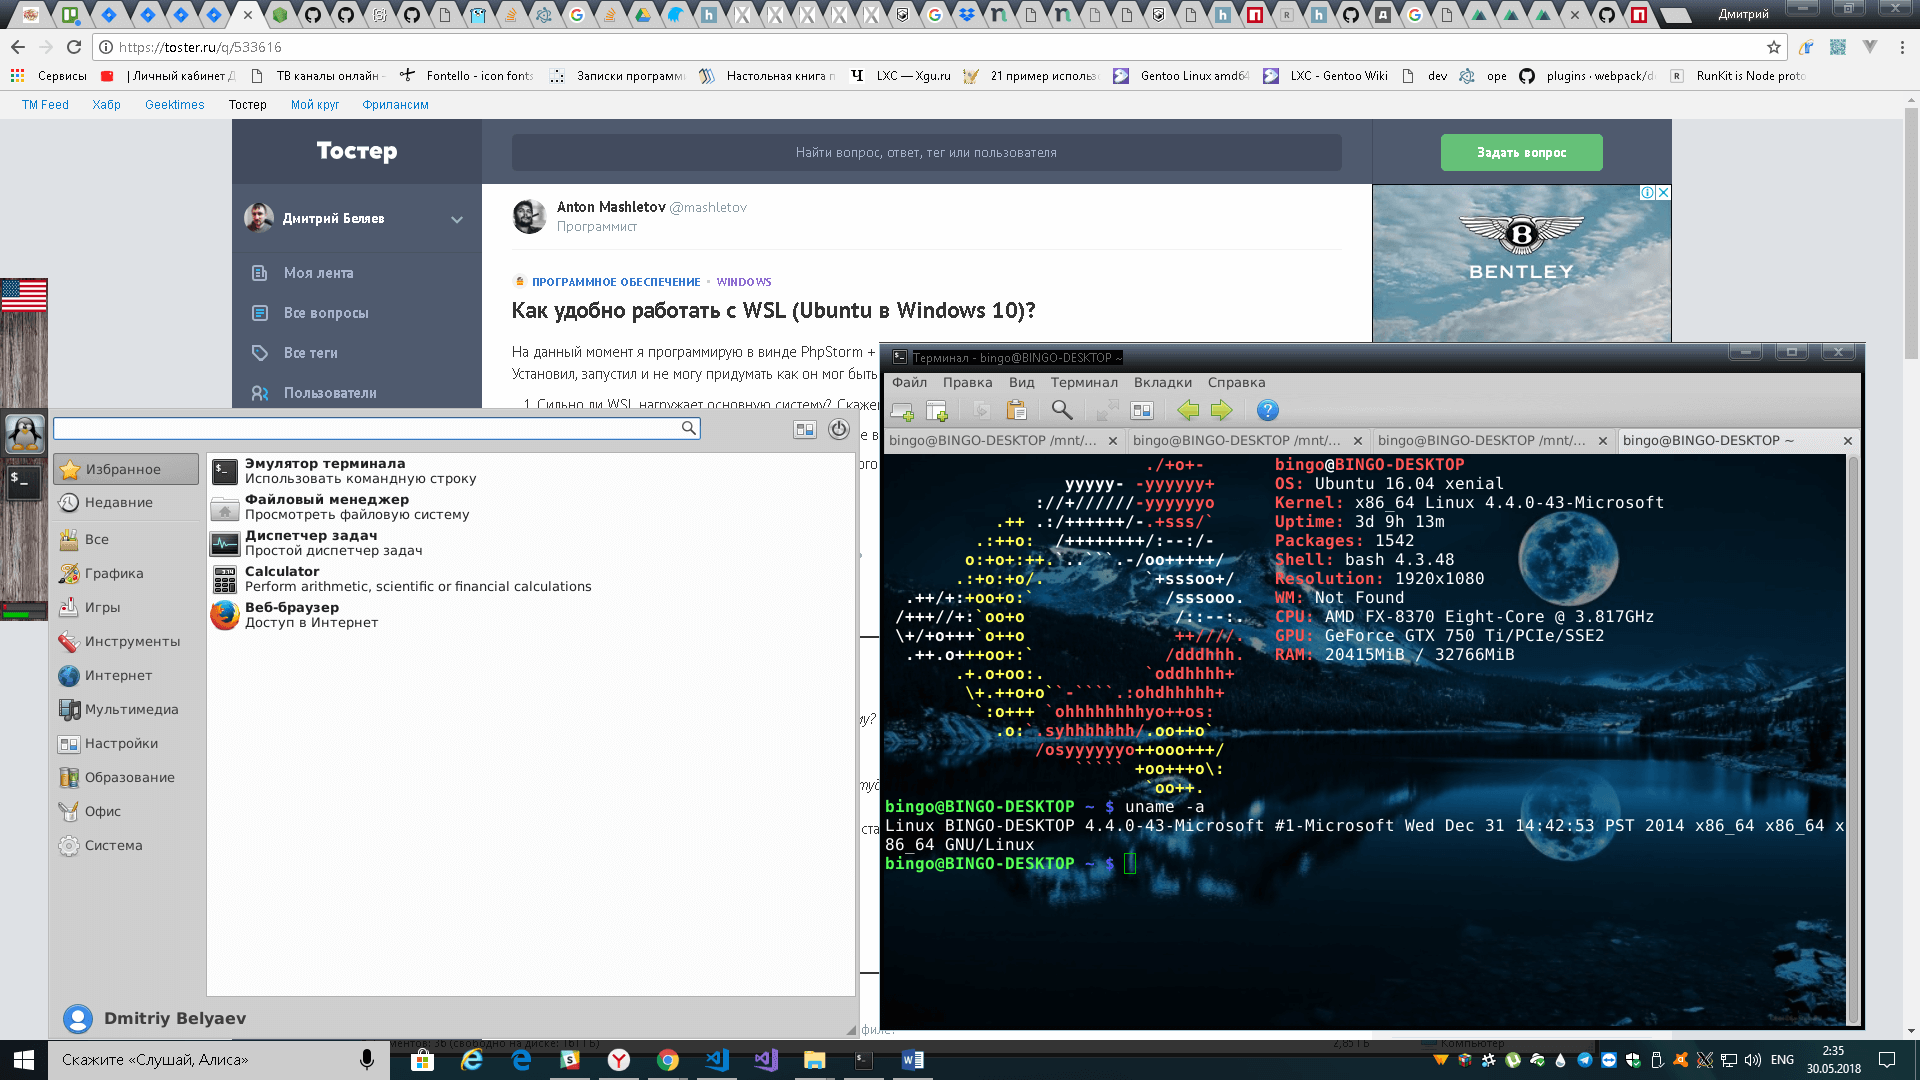Viewport: 1920px width, 1080px height.
Task: Click the Toster search field
Action: click(926, 153)
